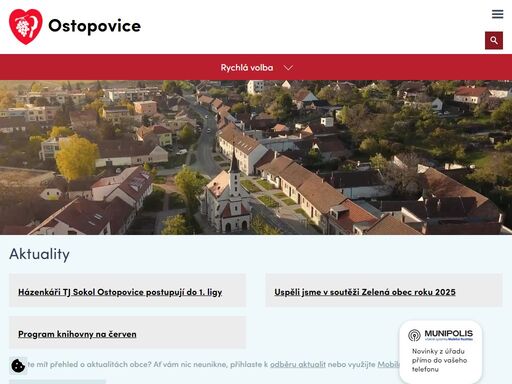
Task: Click the red search magnifier button
Action: tap(494, 40)
